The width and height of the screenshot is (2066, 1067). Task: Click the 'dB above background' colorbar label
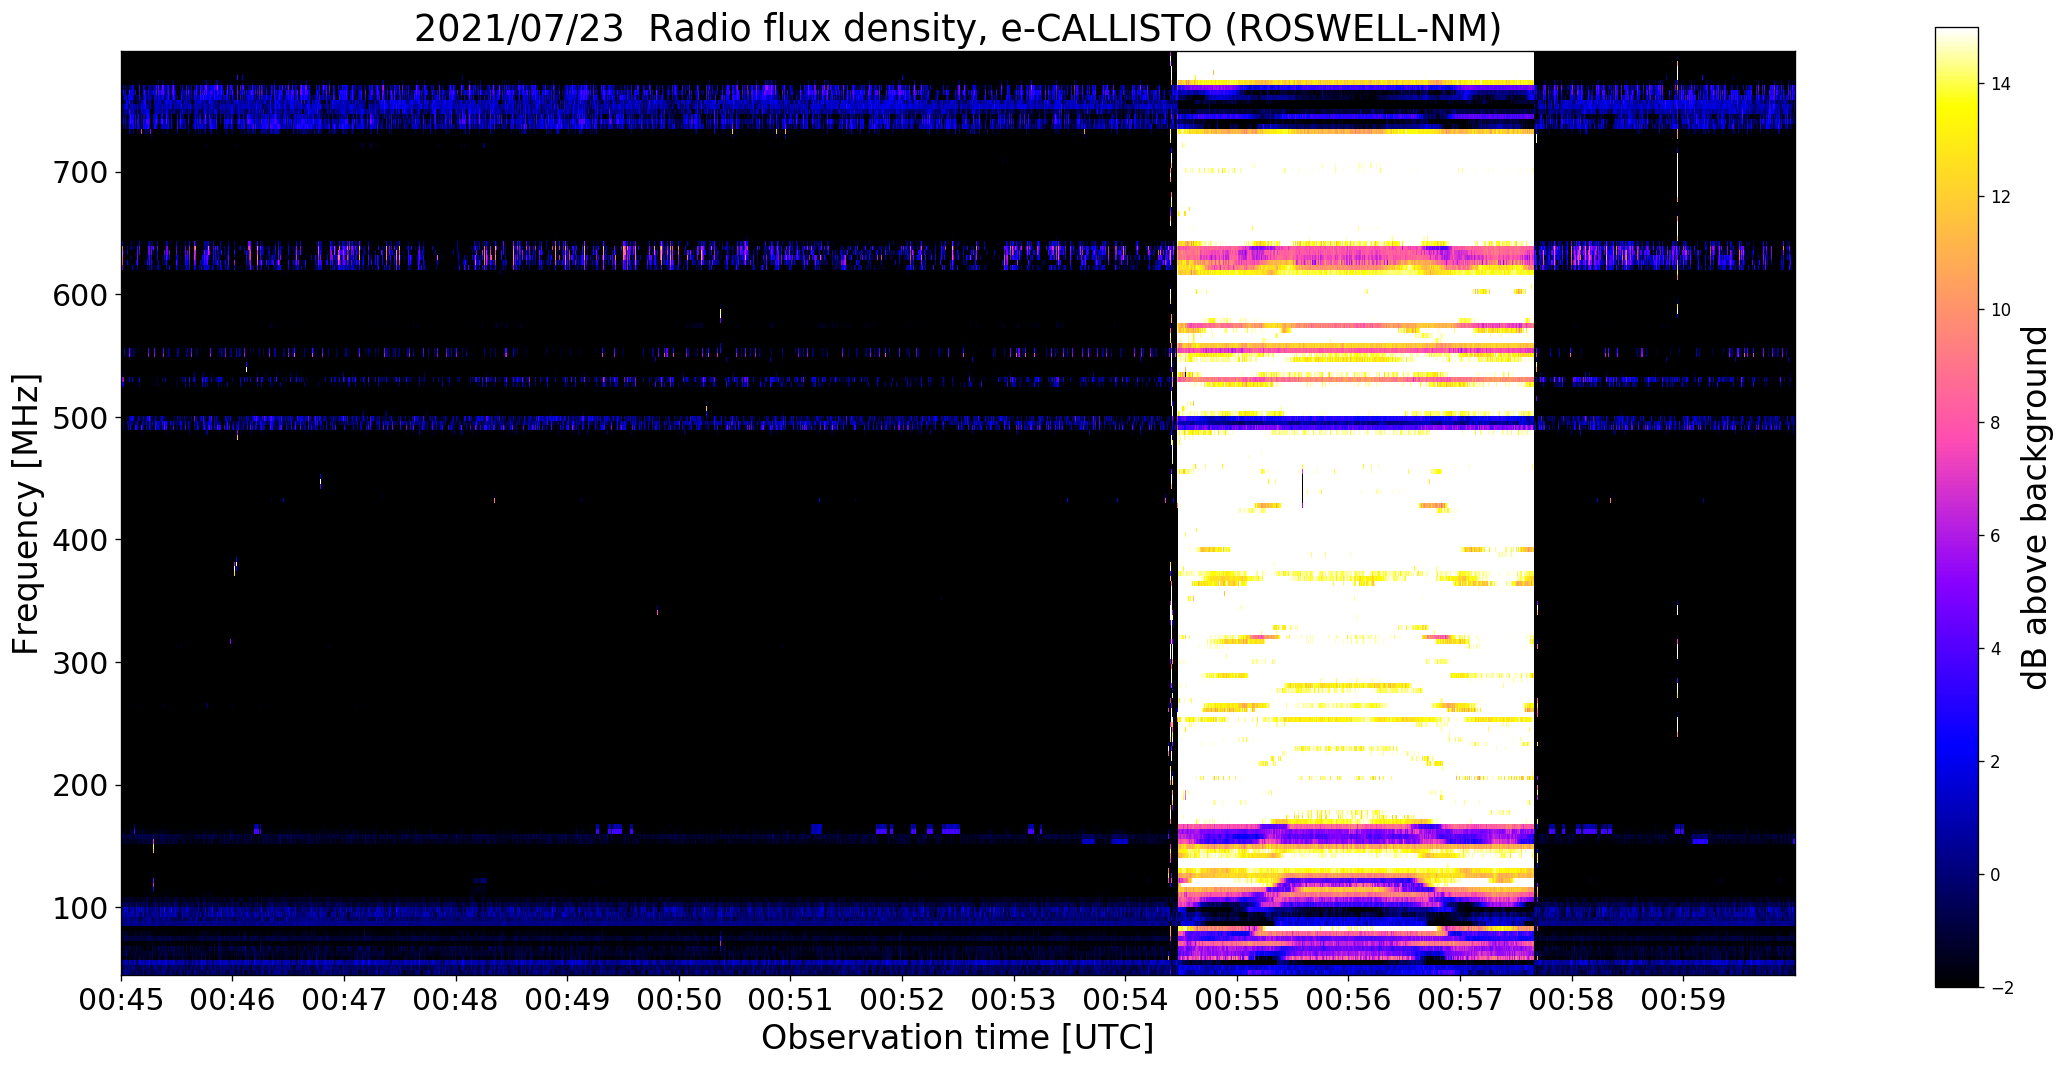[x=2034, y=508]
